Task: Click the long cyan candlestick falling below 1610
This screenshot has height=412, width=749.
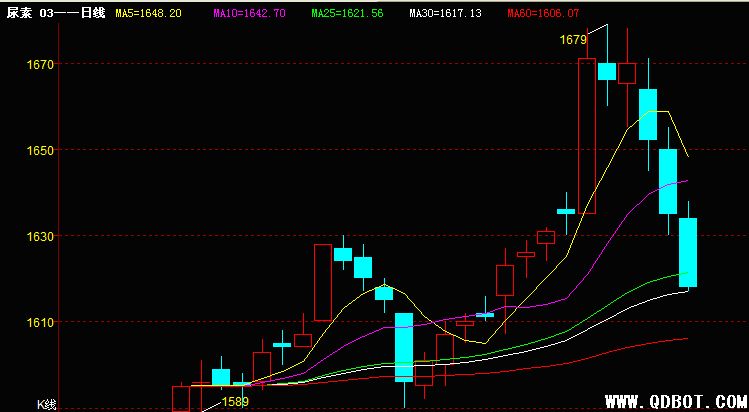Action: coord(404,346)
